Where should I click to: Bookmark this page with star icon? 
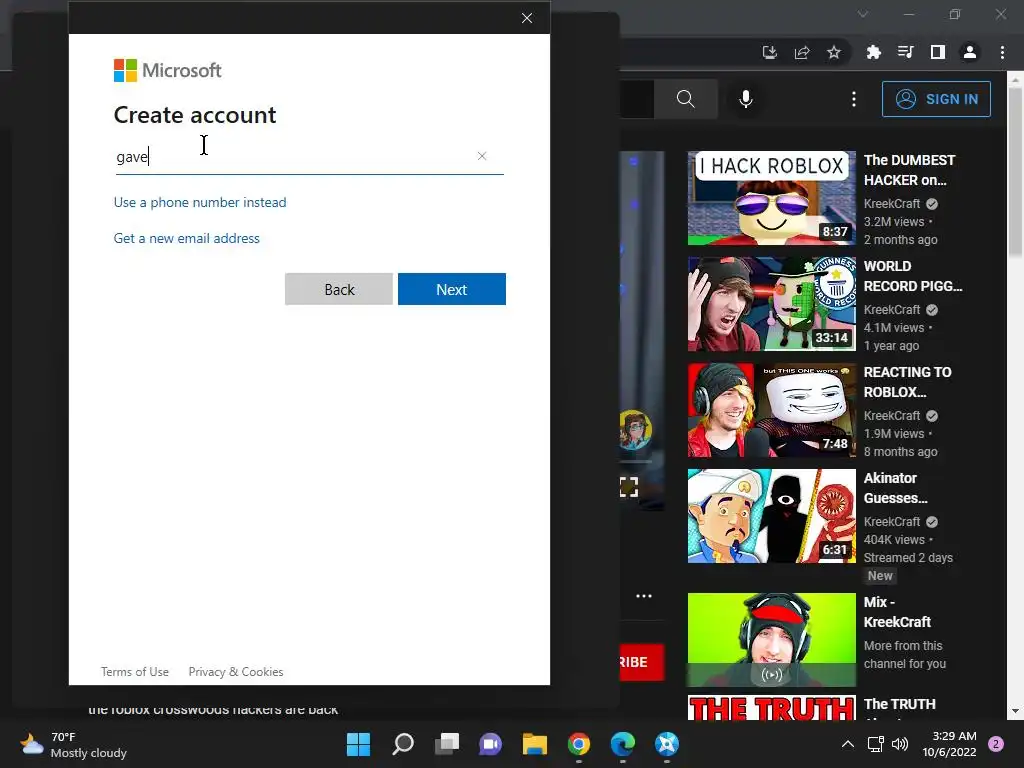pyautogui.click(x=834, y=52)
